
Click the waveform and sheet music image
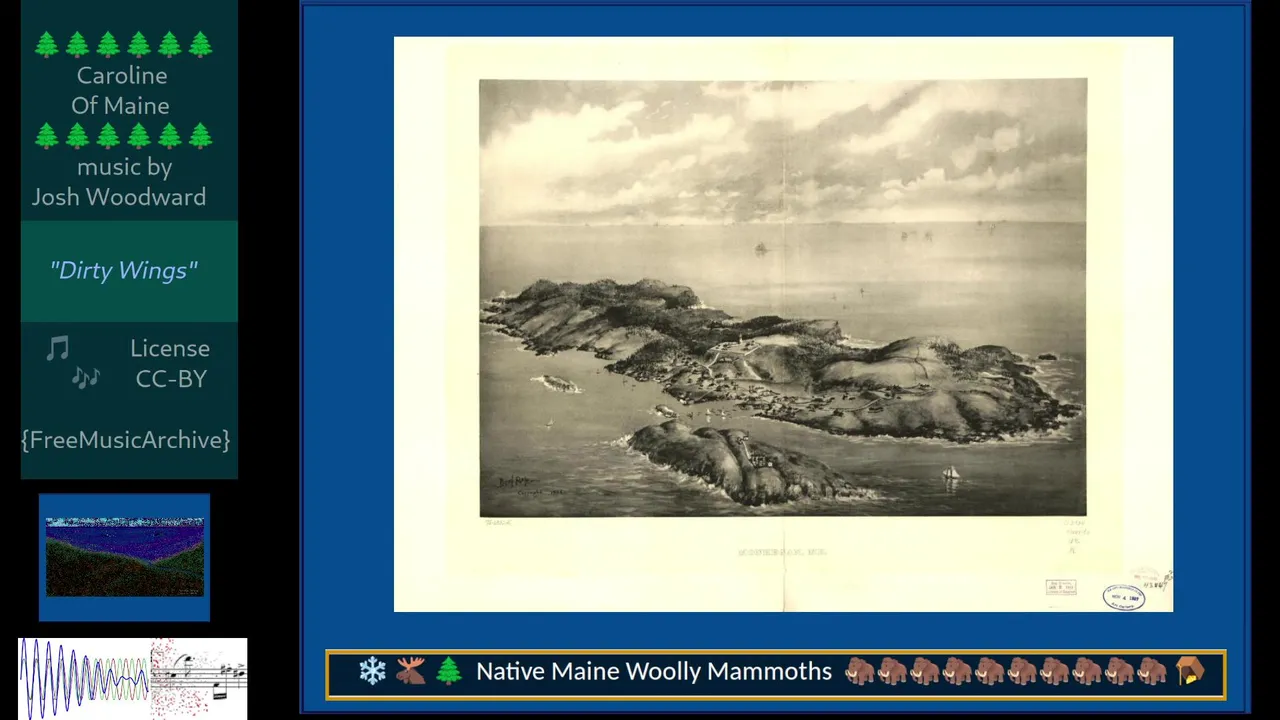click(133, 678)
